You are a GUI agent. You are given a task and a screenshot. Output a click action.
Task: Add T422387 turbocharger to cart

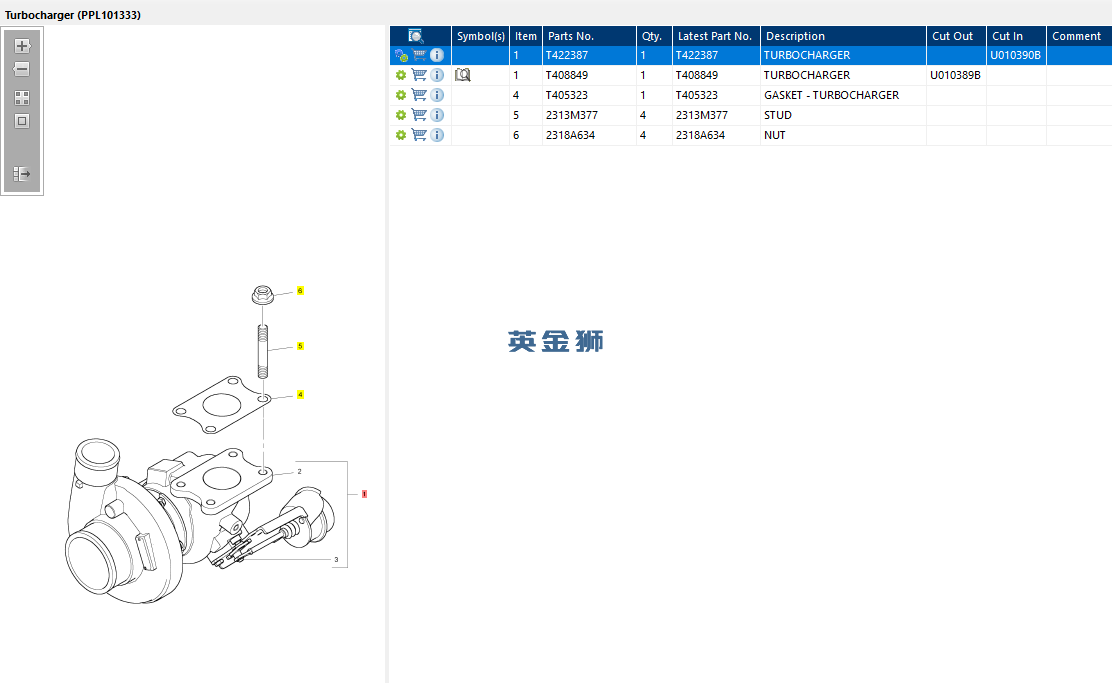(419, 55)
